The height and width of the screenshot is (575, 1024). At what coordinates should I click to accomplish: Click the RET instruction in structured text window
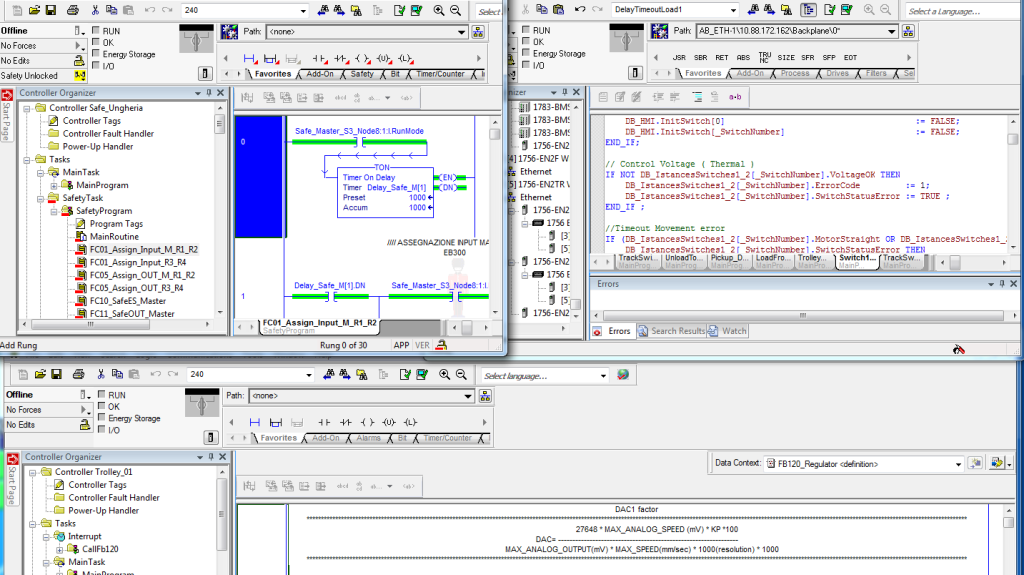[x=722, y=58]
